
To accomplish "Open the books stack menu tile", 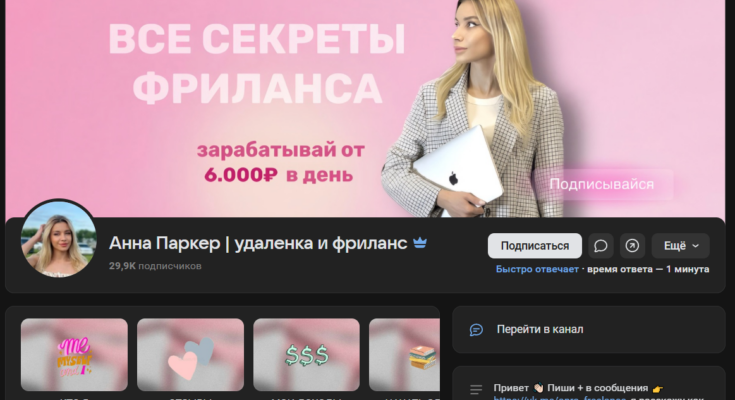I will pyautogui.click(x=404, y=354).
